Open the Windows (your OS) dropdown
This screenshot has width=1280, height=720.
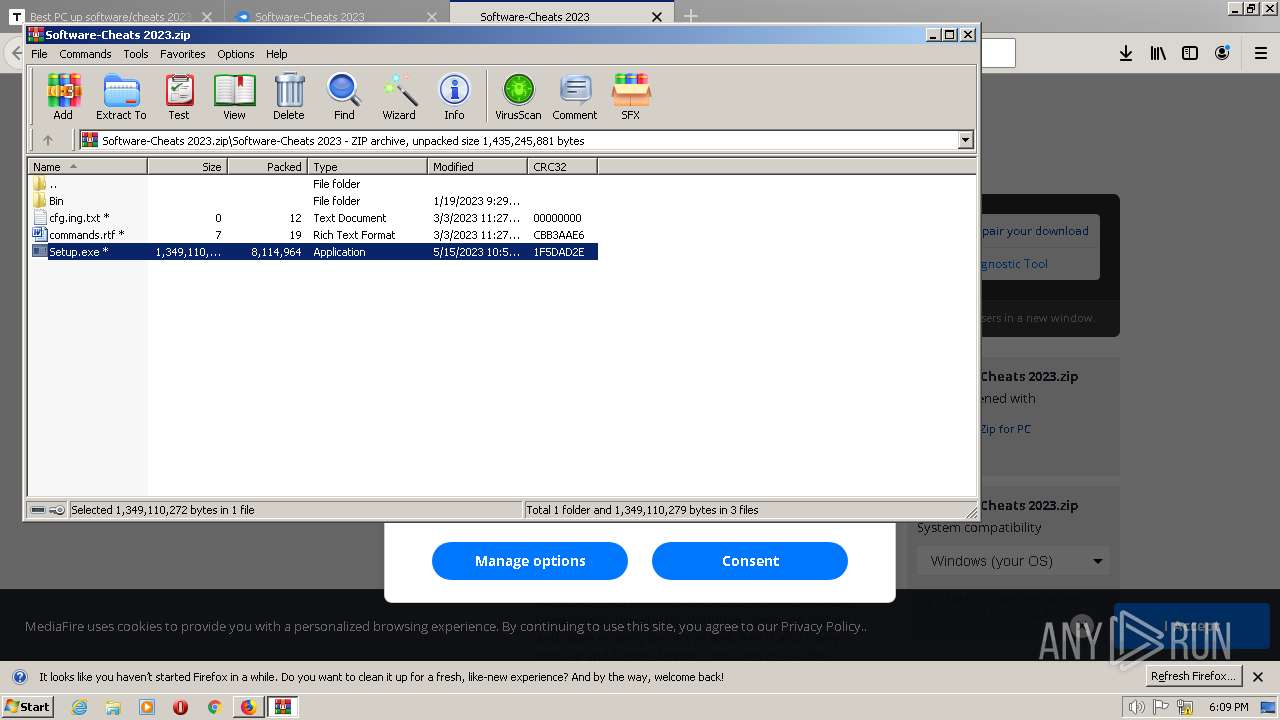click(x=1014, y=561)
